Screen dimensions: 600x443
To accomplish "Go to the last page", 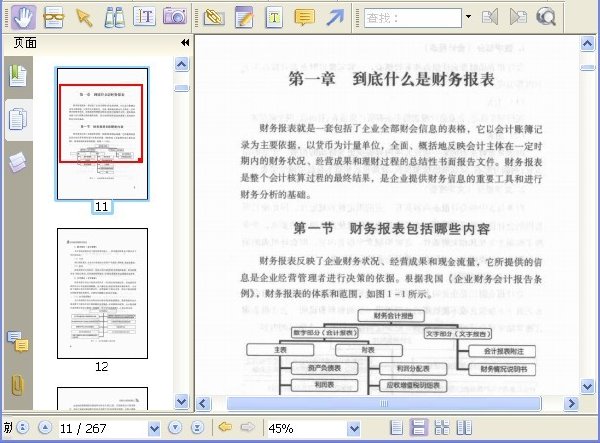I will point(197,427).
